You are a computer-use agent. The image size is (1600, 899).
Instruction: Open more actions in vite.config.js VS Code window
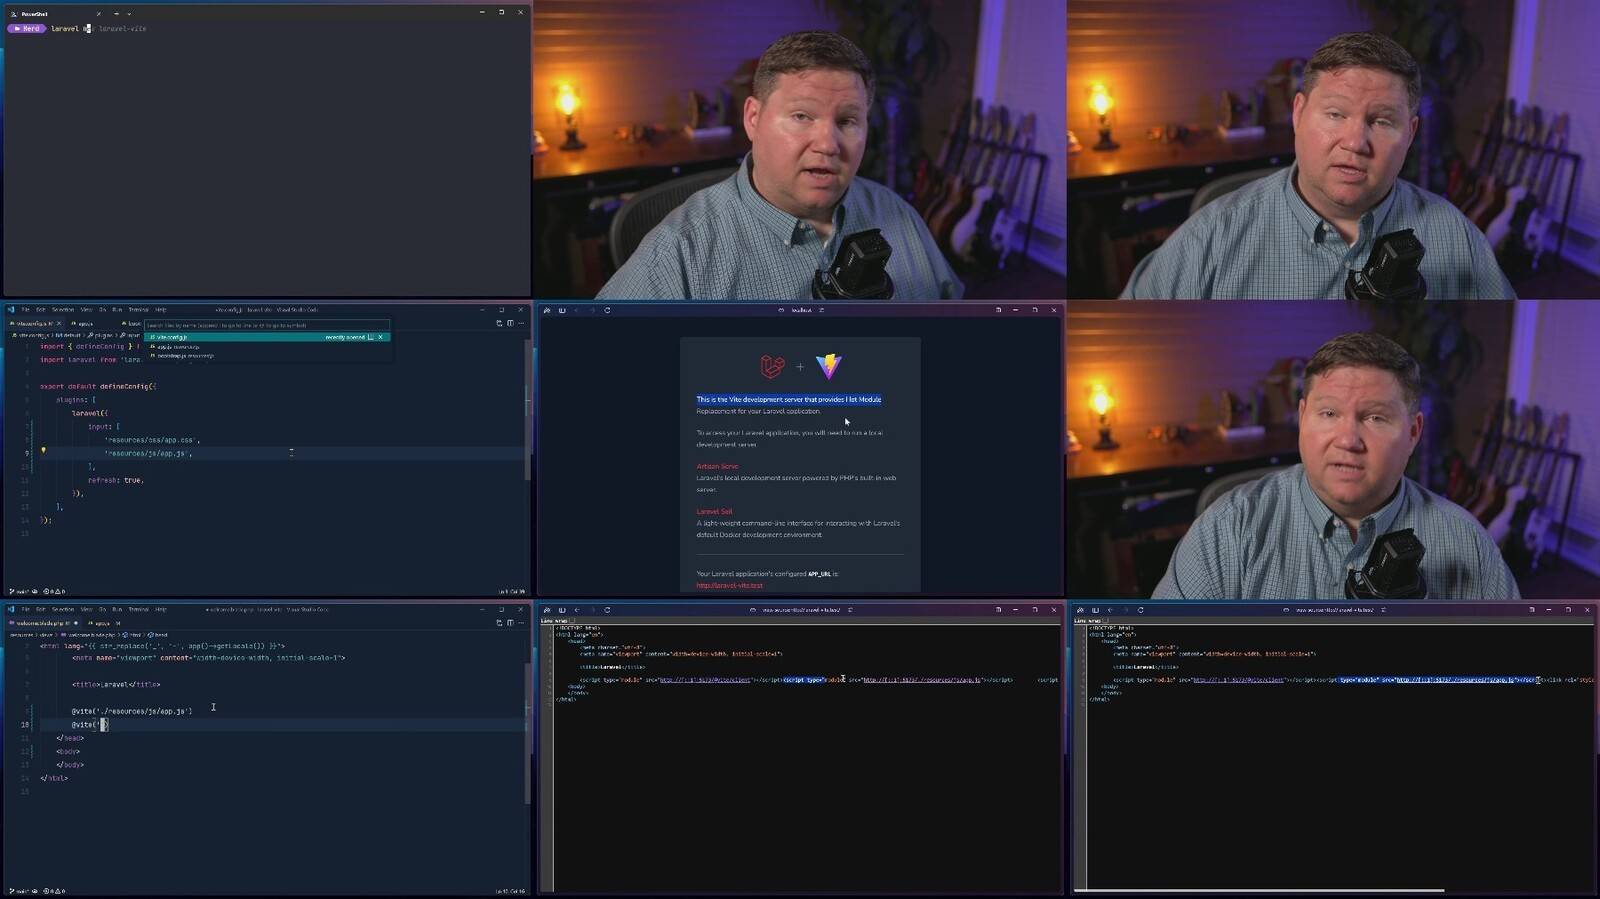(521, 323)
